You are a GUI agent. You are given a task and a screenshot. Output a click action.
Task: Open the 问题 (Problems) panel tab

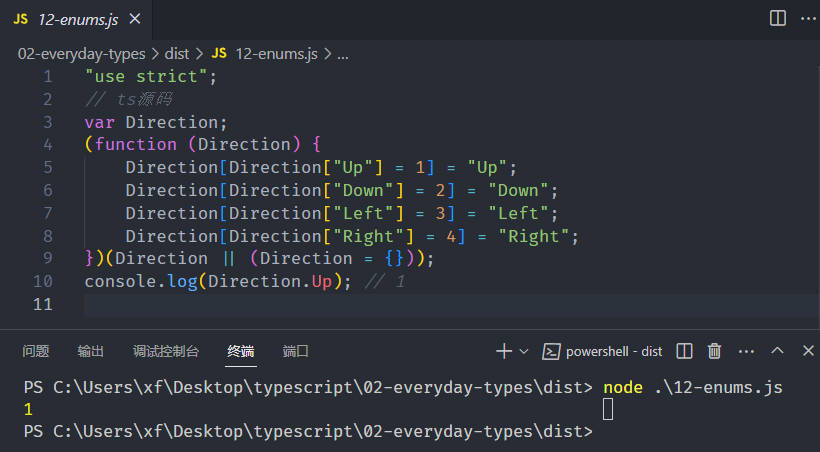click(x=36, y=351)
